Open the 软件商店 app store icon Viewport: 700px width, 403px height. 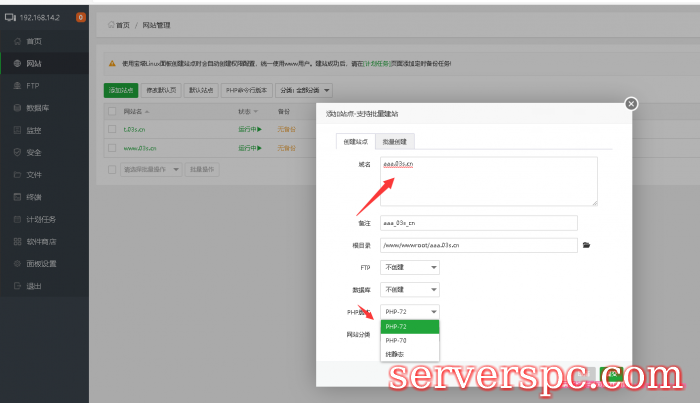tap(15, 242)
